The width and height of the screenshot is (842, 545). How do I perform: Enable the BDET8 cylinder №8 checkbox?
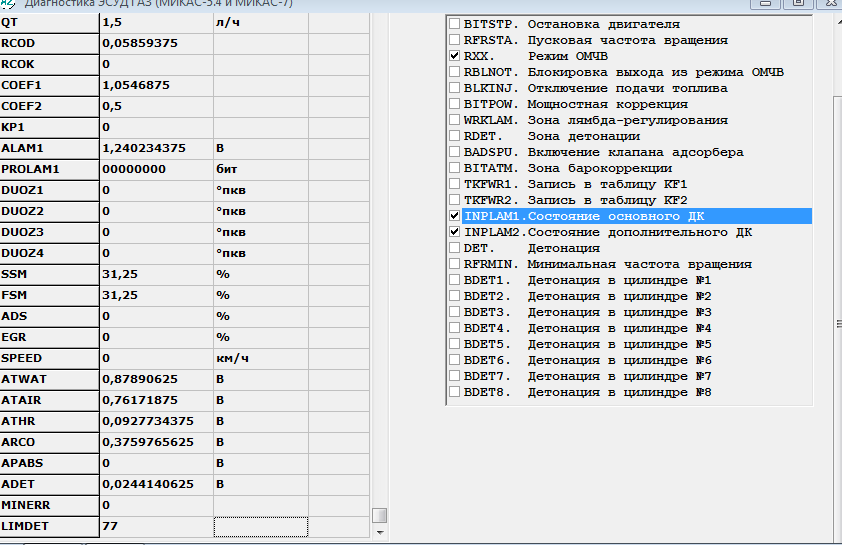(454, 392)
